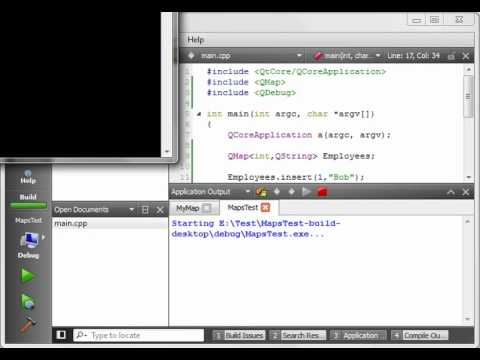Close the main.cpp editor with the X

[x=466, y=56]
